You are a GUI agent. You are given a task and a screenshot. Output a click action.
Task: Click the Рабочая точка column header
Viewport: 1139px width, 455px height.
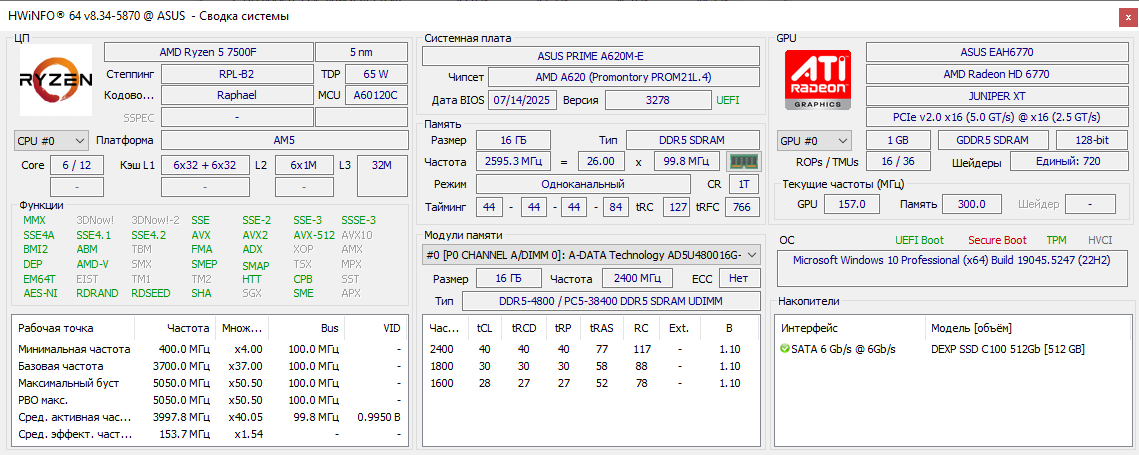tap(74, 329)
